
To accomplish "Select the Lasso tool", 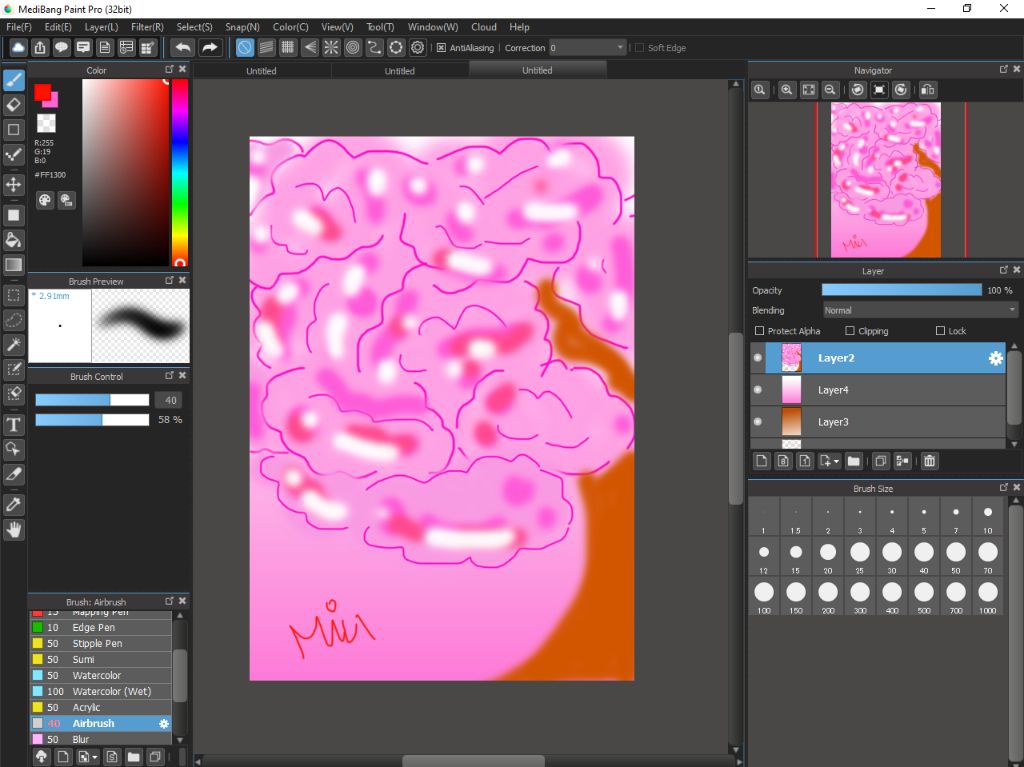I will [13, 320].
